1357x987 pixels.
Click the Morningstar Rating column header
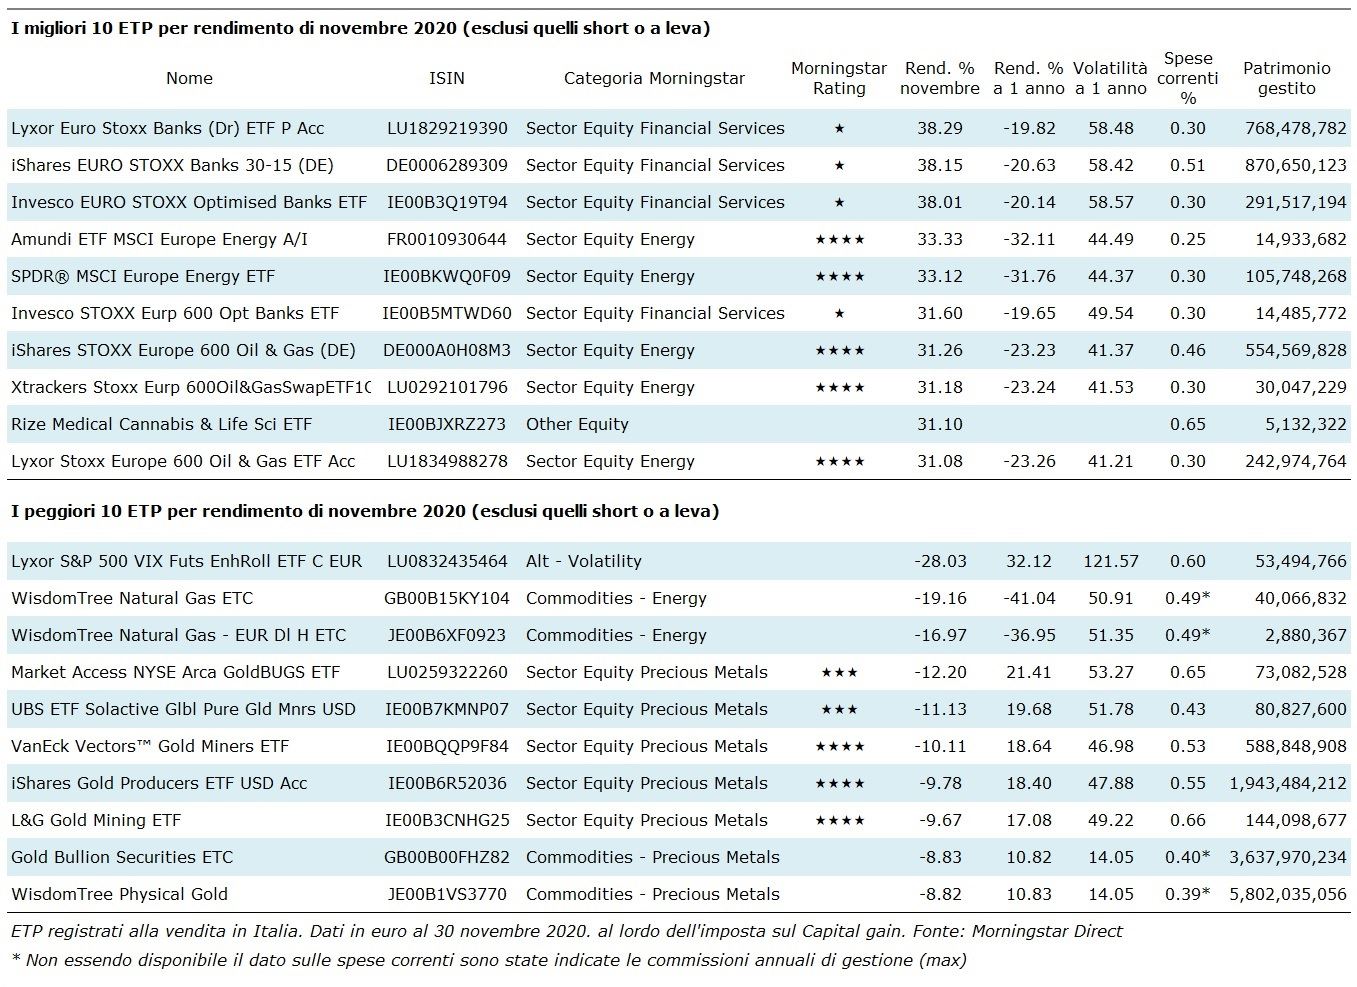tap(838, 78)
